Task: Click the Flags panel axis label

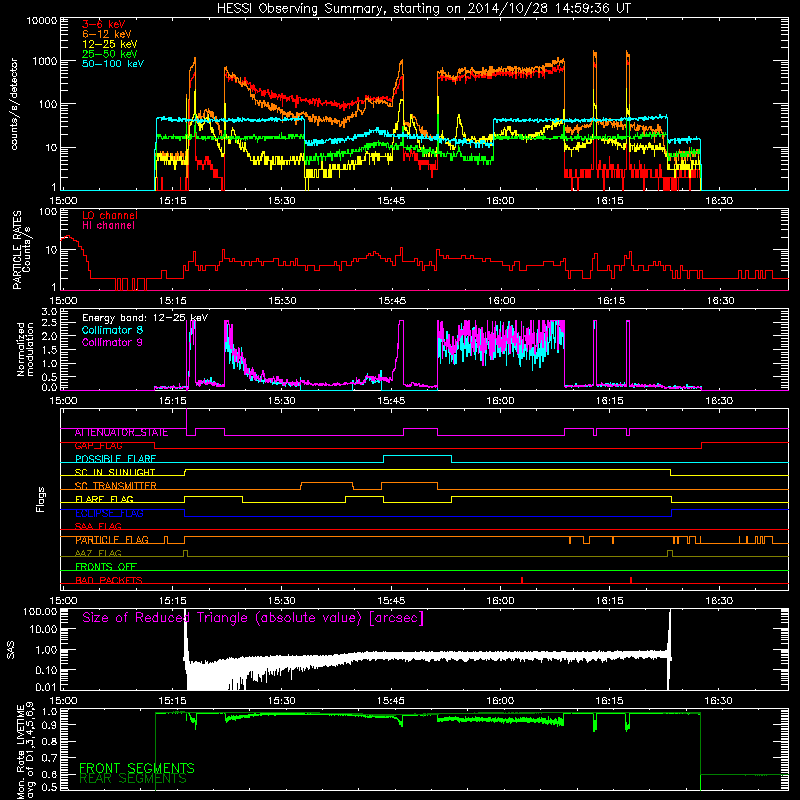Action: [41, 499]
